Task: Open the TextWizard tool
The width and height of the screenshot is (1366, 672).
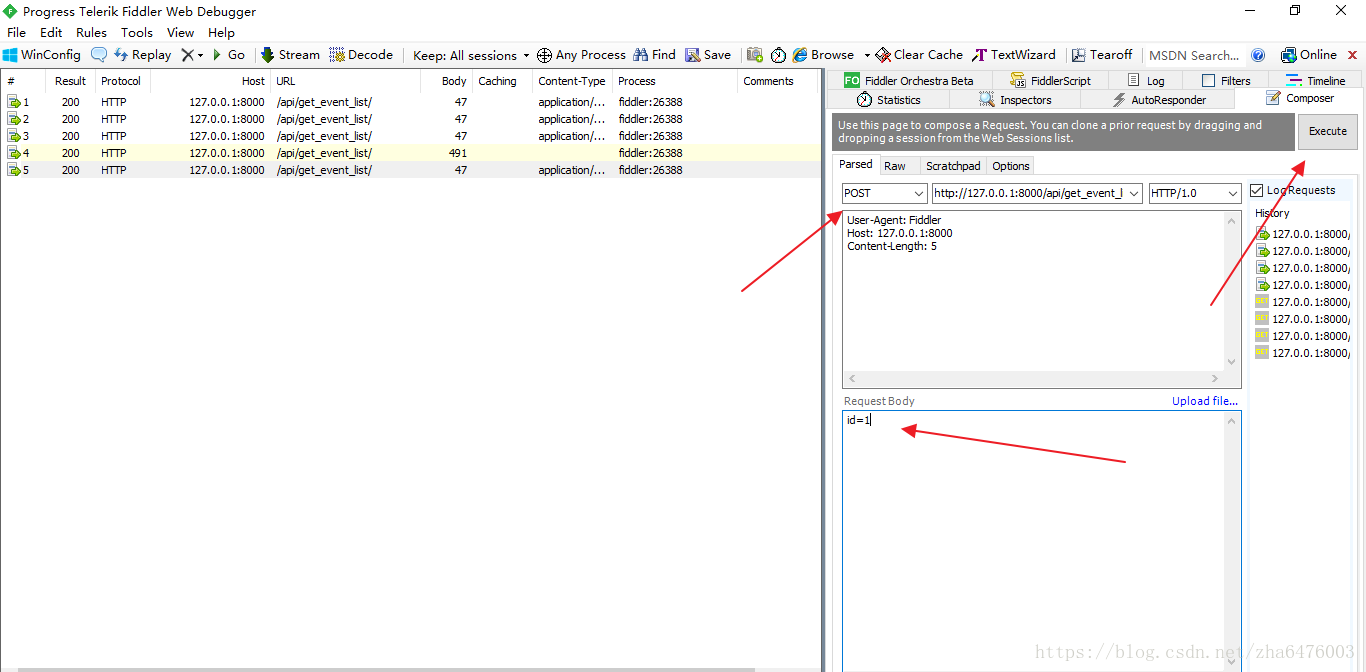Action: click(x=1014, y=55)
